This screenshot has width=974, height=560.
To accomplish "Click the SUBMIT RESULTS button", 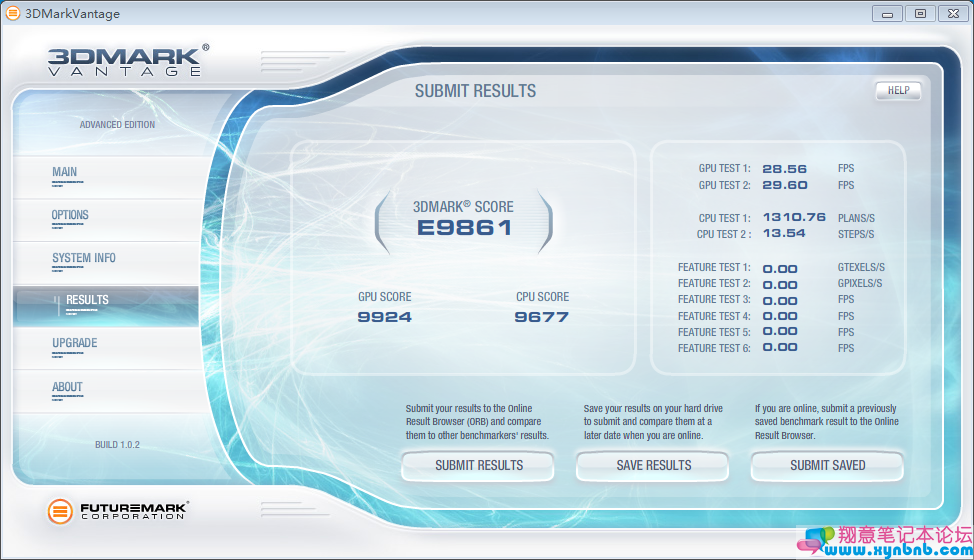I will pos(478,466).
